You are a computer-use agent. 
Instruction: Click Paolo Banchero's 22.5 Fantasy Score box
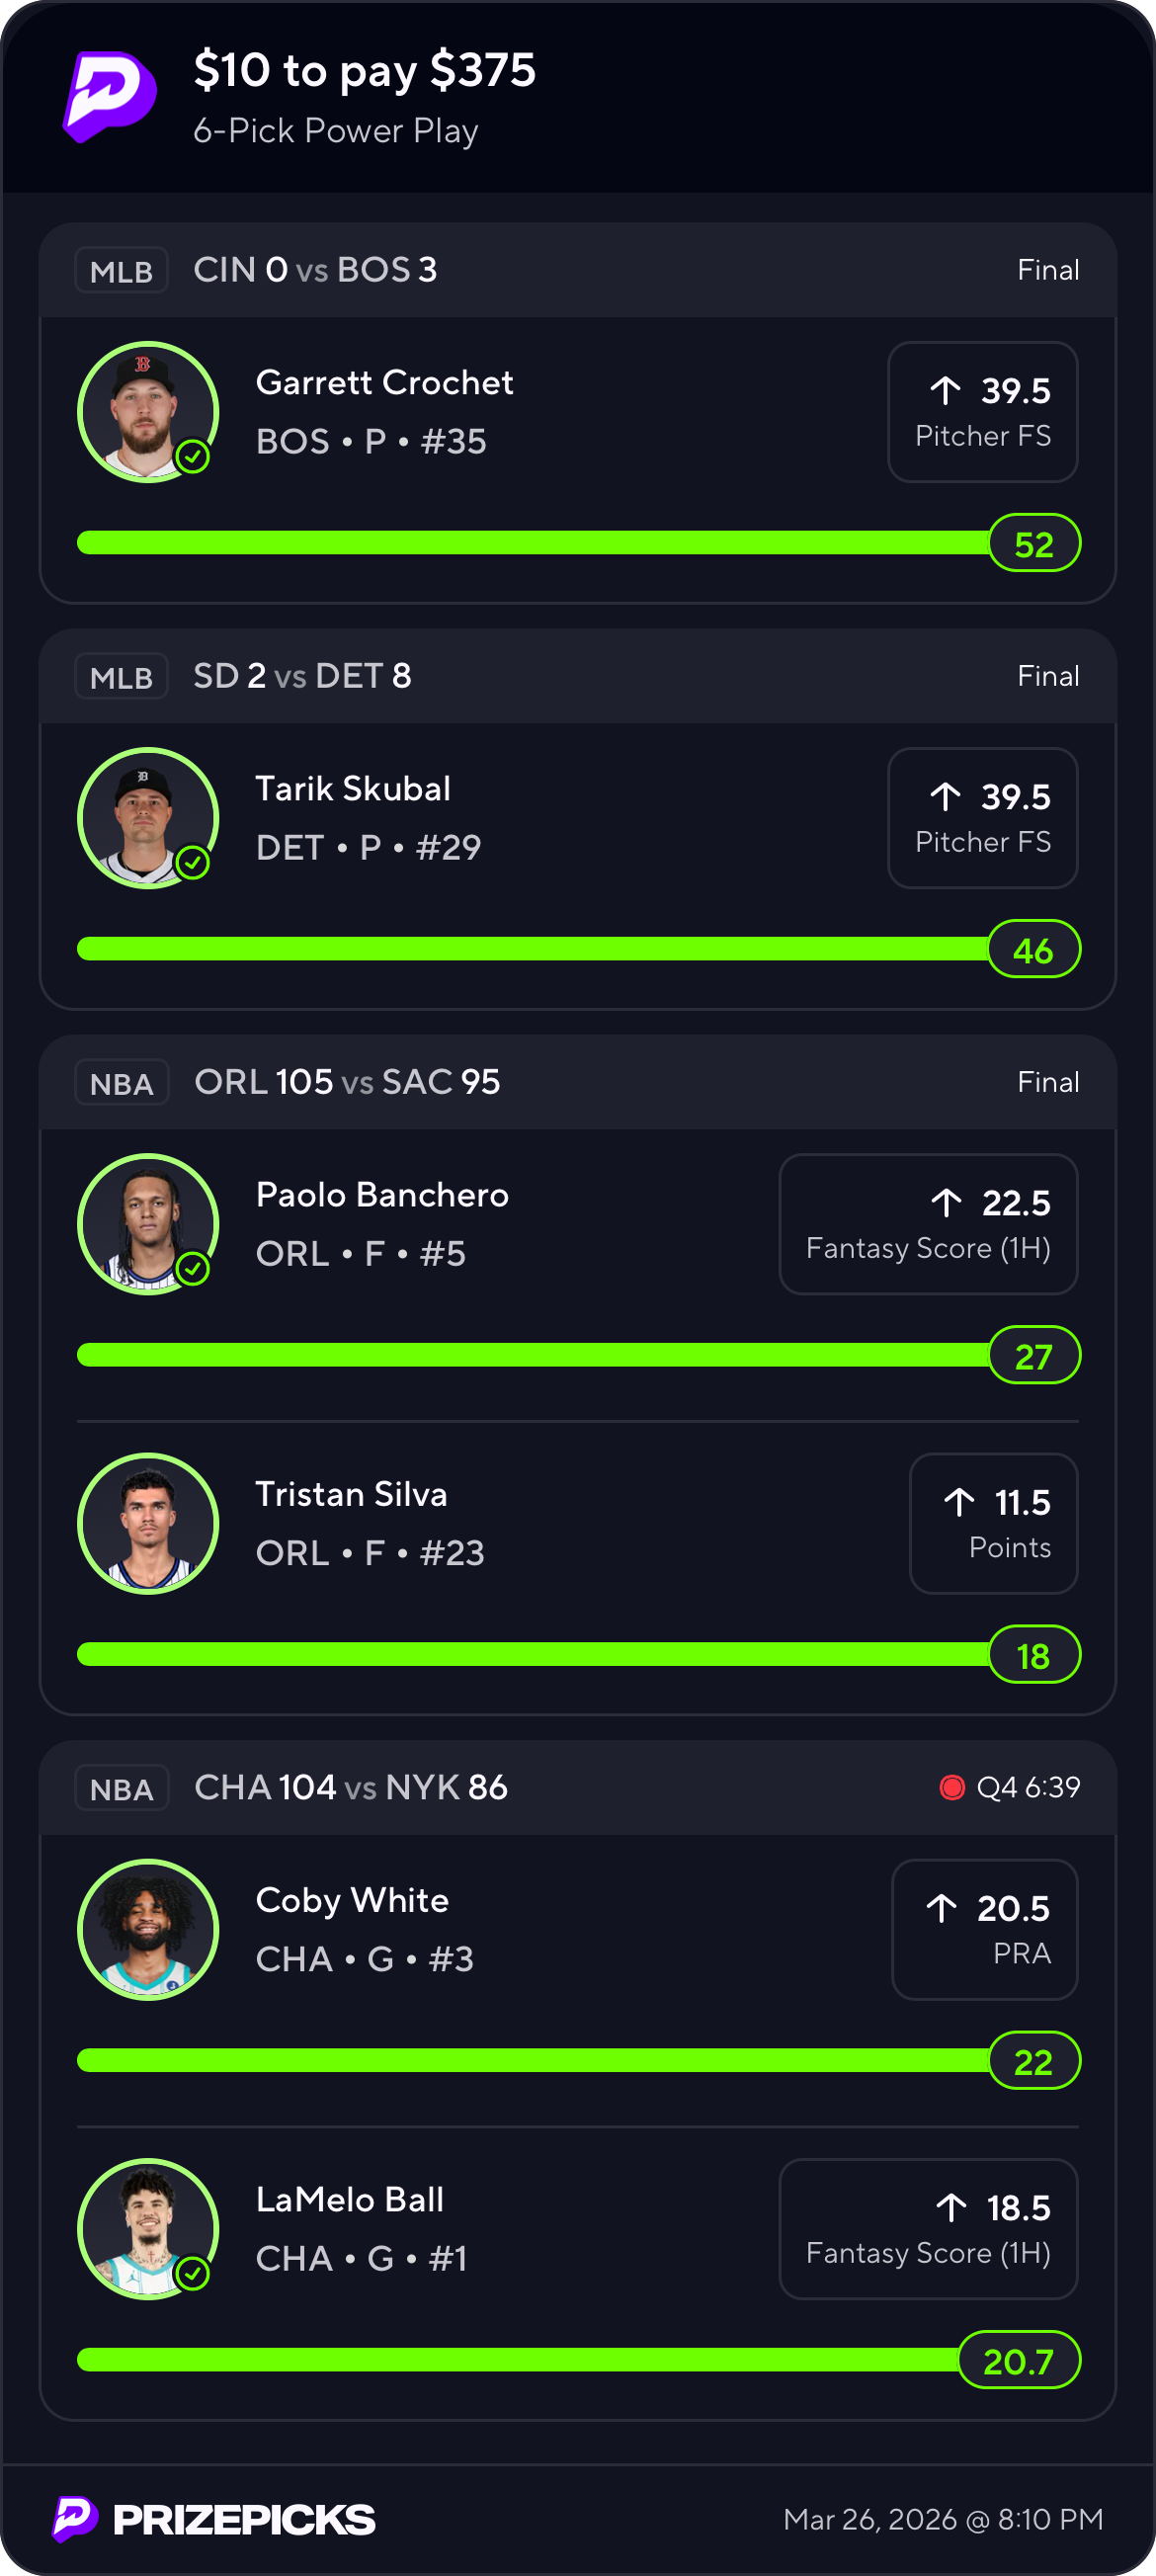tap(927, 1224)
